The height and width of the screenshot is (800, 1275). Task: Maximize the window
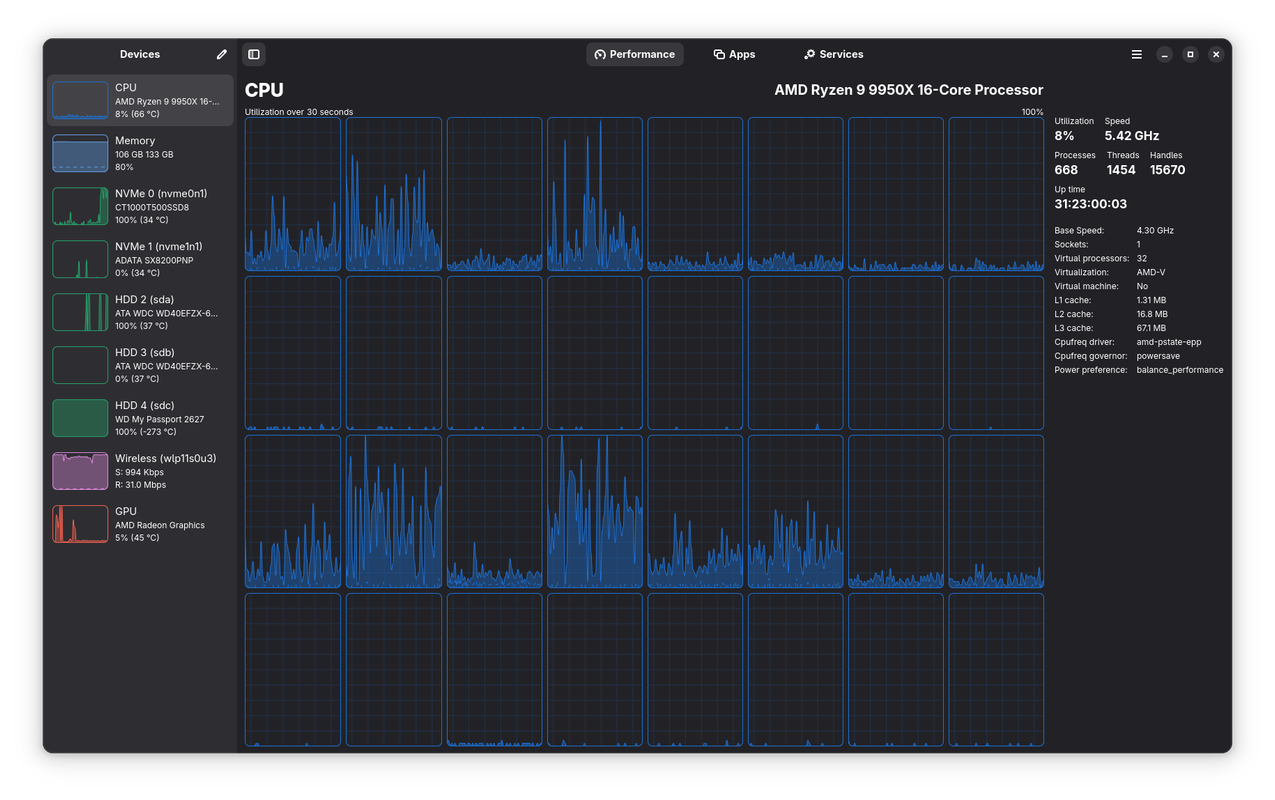tap(1190, 54)
